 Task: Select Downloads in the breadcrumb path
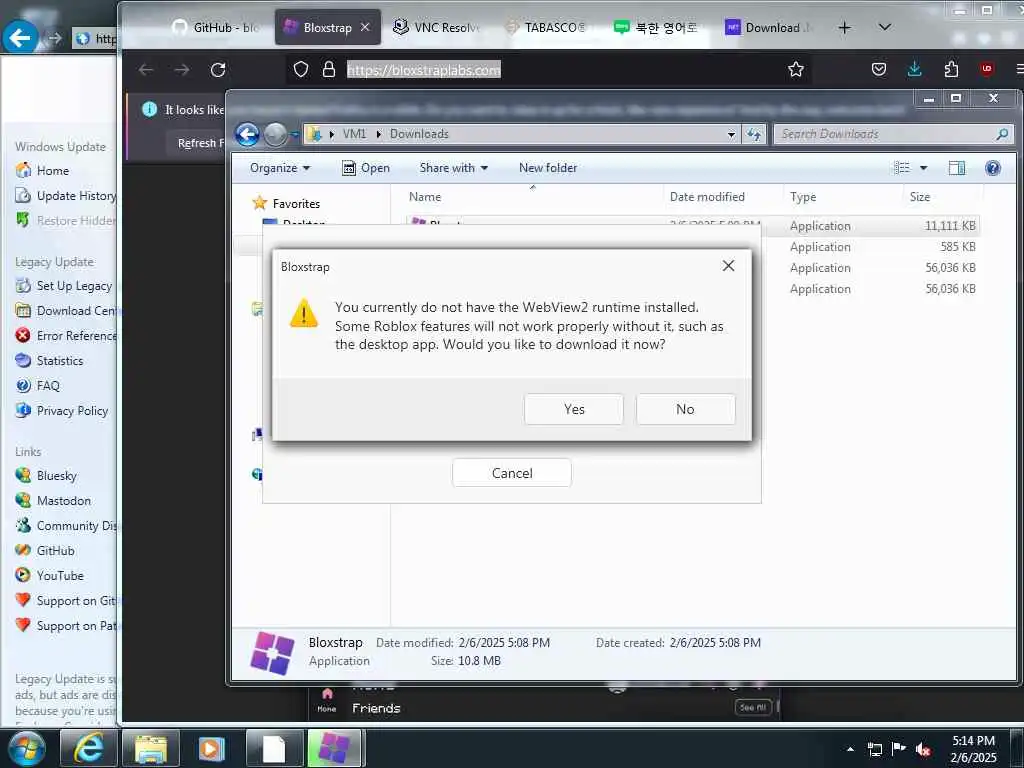tap(419, 134)
